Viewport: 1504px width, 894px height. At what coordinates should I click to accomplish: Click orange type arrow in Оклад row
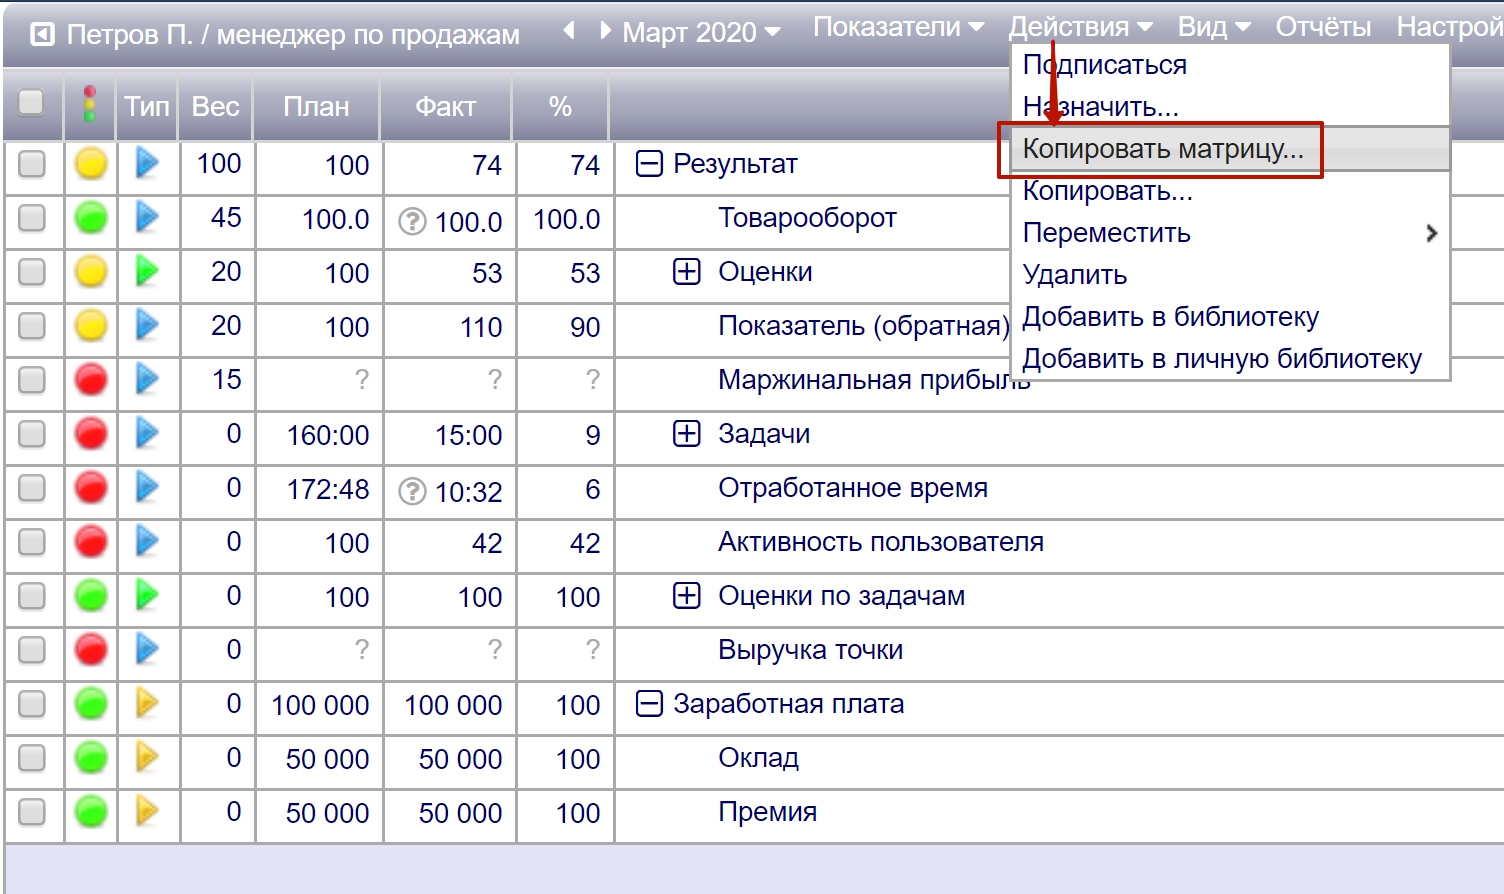click(147, 757)
